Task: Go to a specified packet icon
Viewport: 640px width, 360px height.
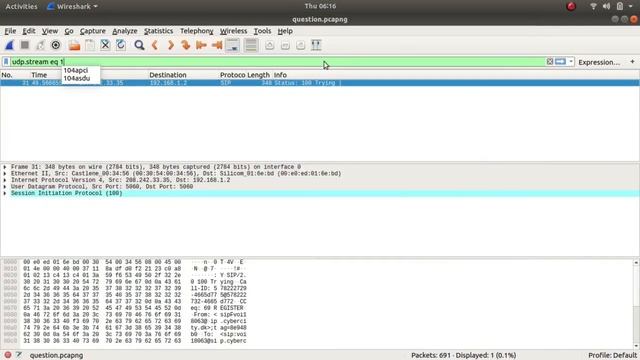Action: (x=186, y=45)
